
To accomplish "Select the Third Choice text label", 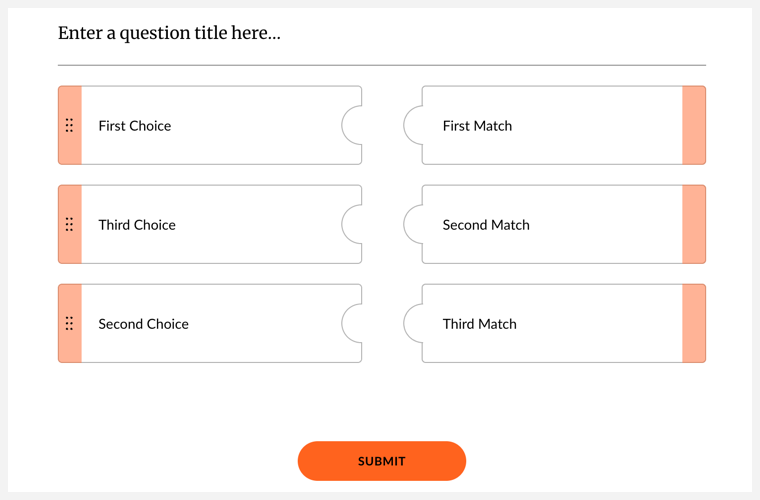I will click(x=137, y=225).
